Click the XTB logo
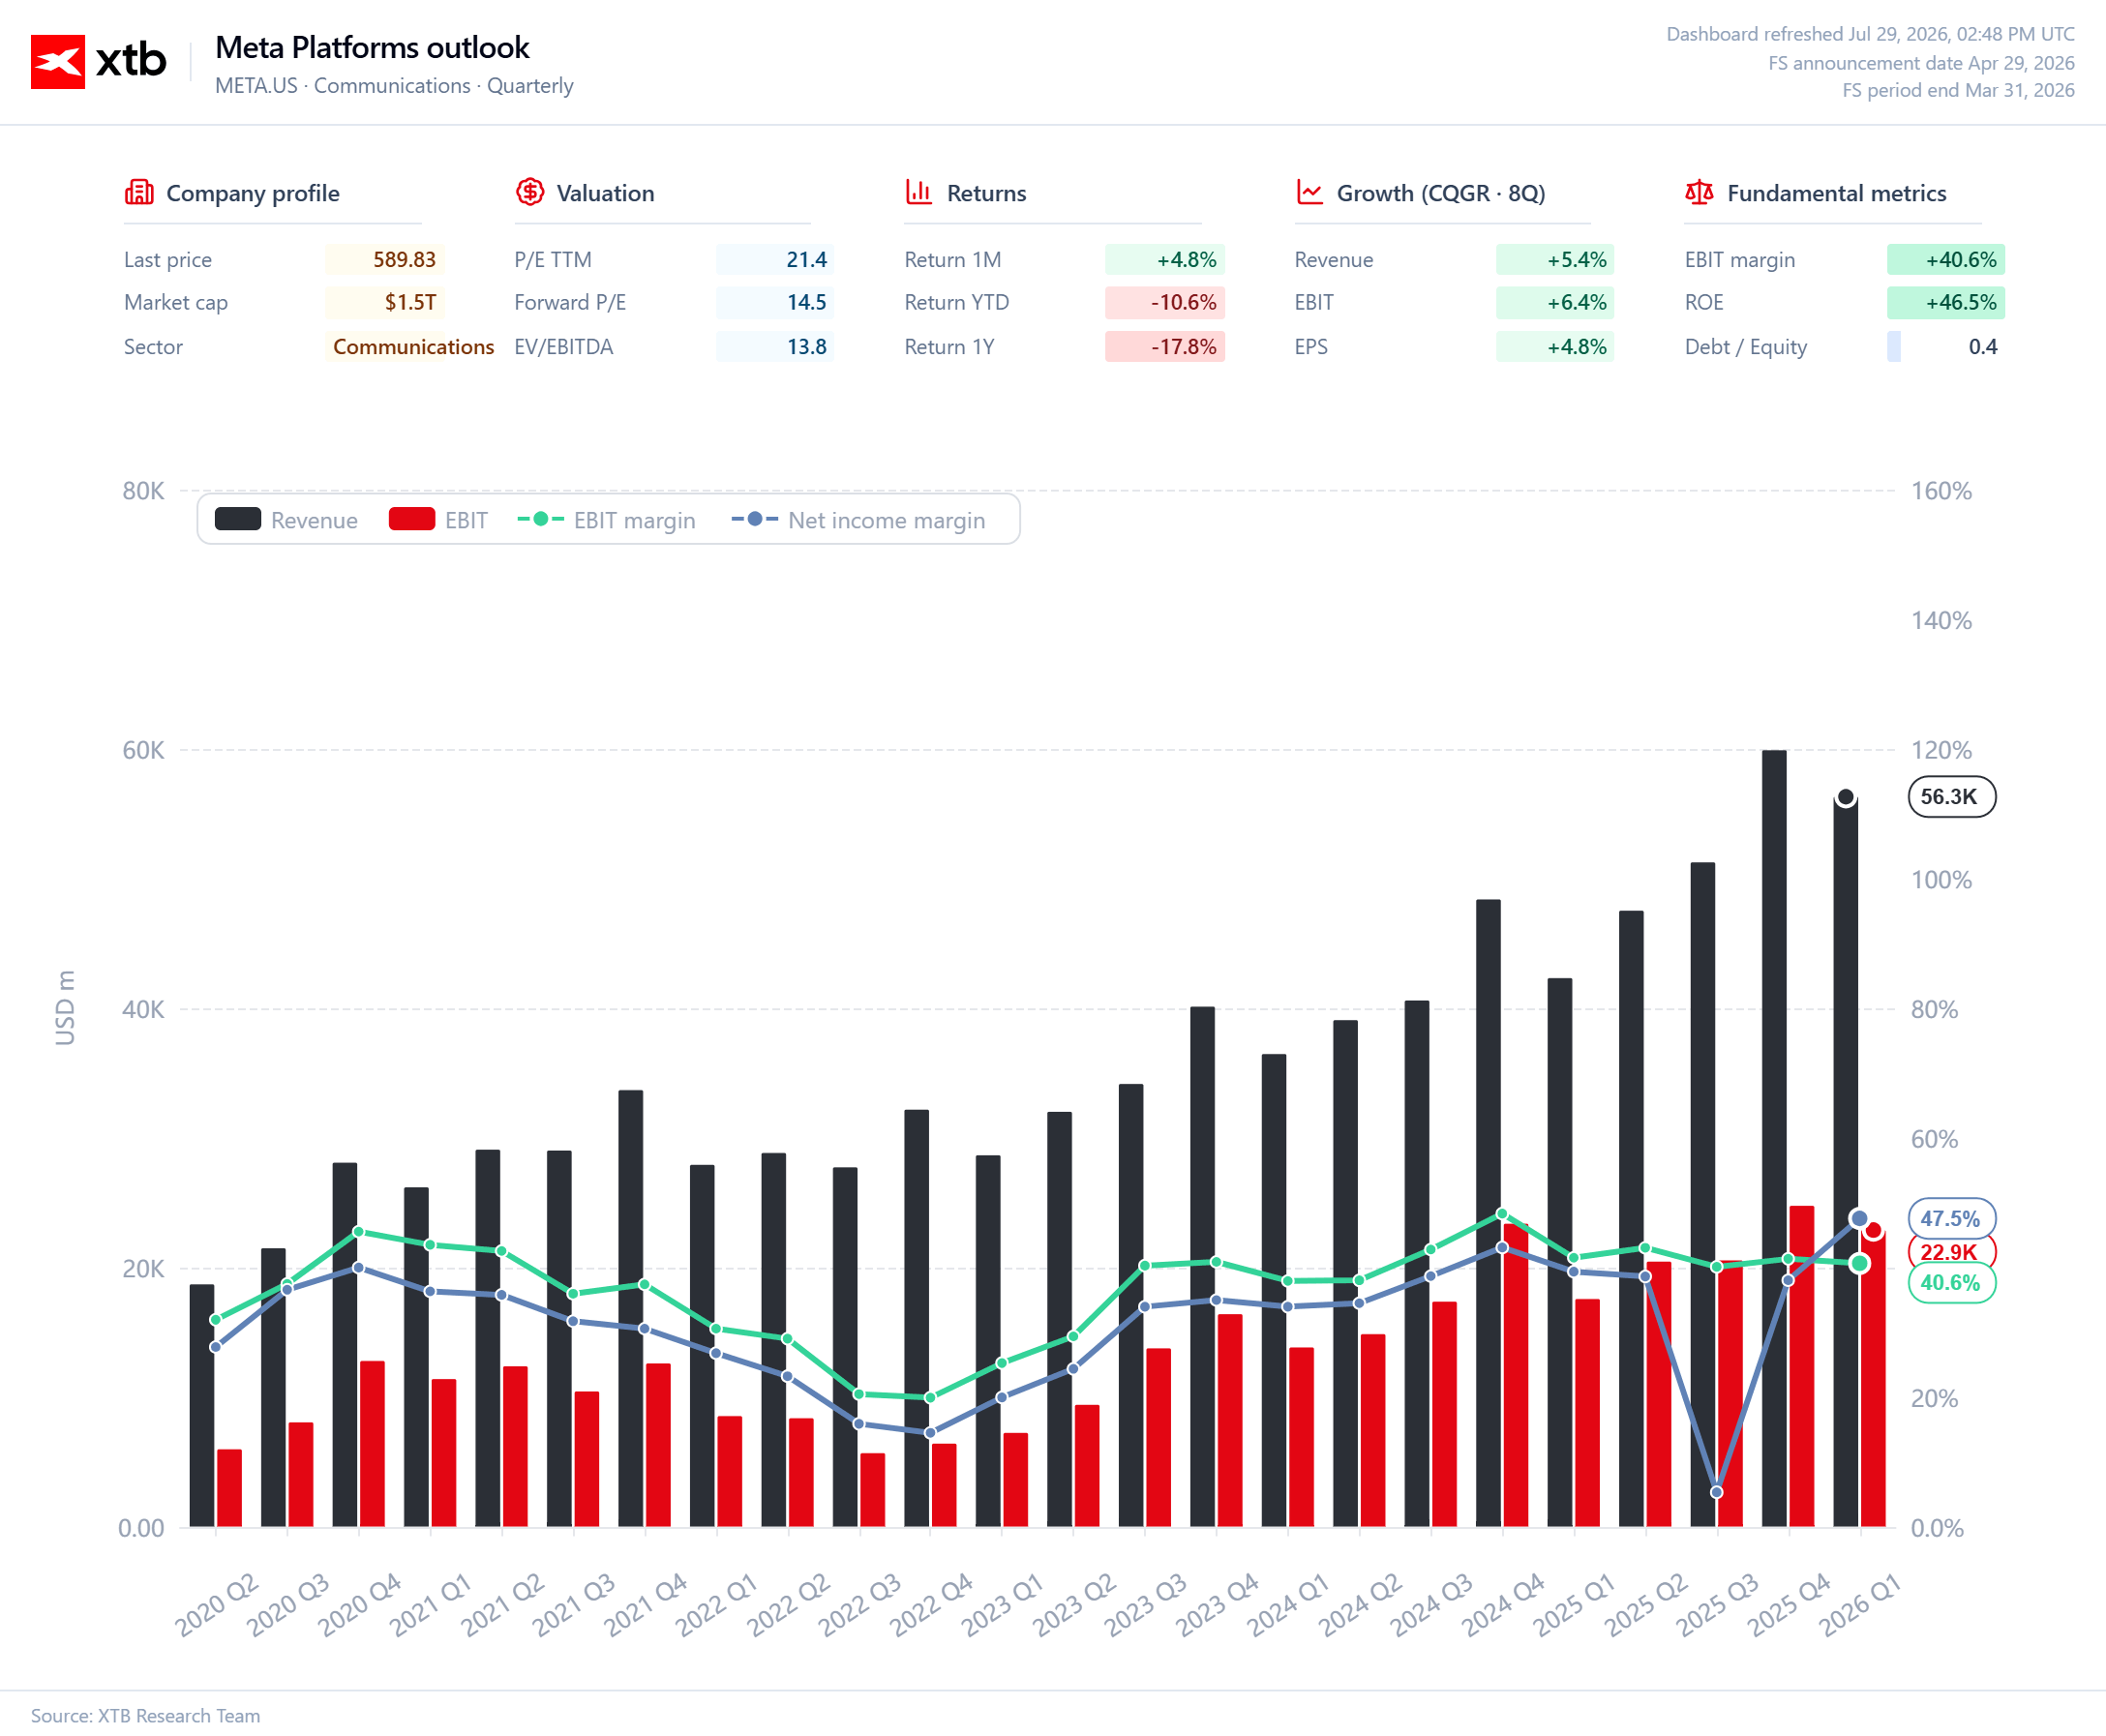This screenshot has height=1736, width=2106. pos(98,61)
